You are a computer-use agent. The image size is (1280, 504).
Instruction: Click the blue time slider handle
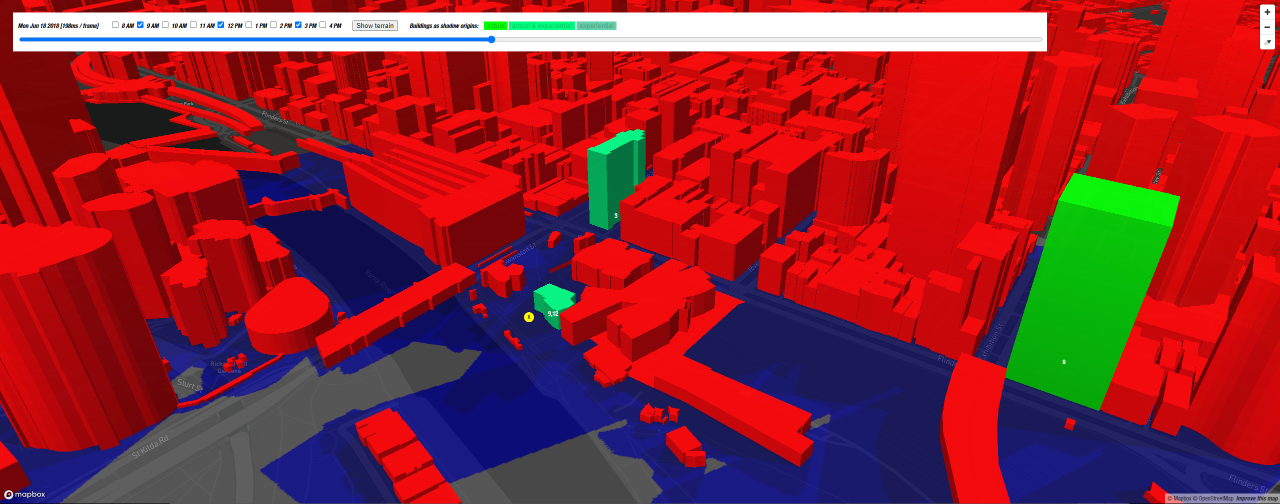pyautogui.click(x=491, y=40)
